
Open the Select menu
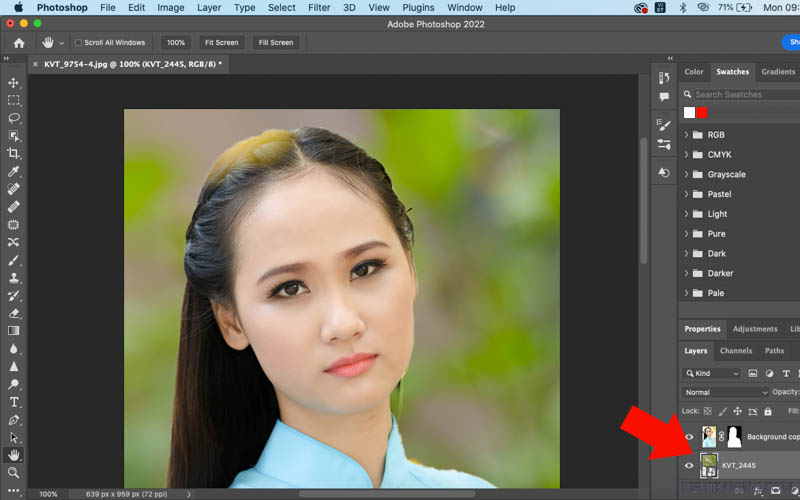click(282, 8)
